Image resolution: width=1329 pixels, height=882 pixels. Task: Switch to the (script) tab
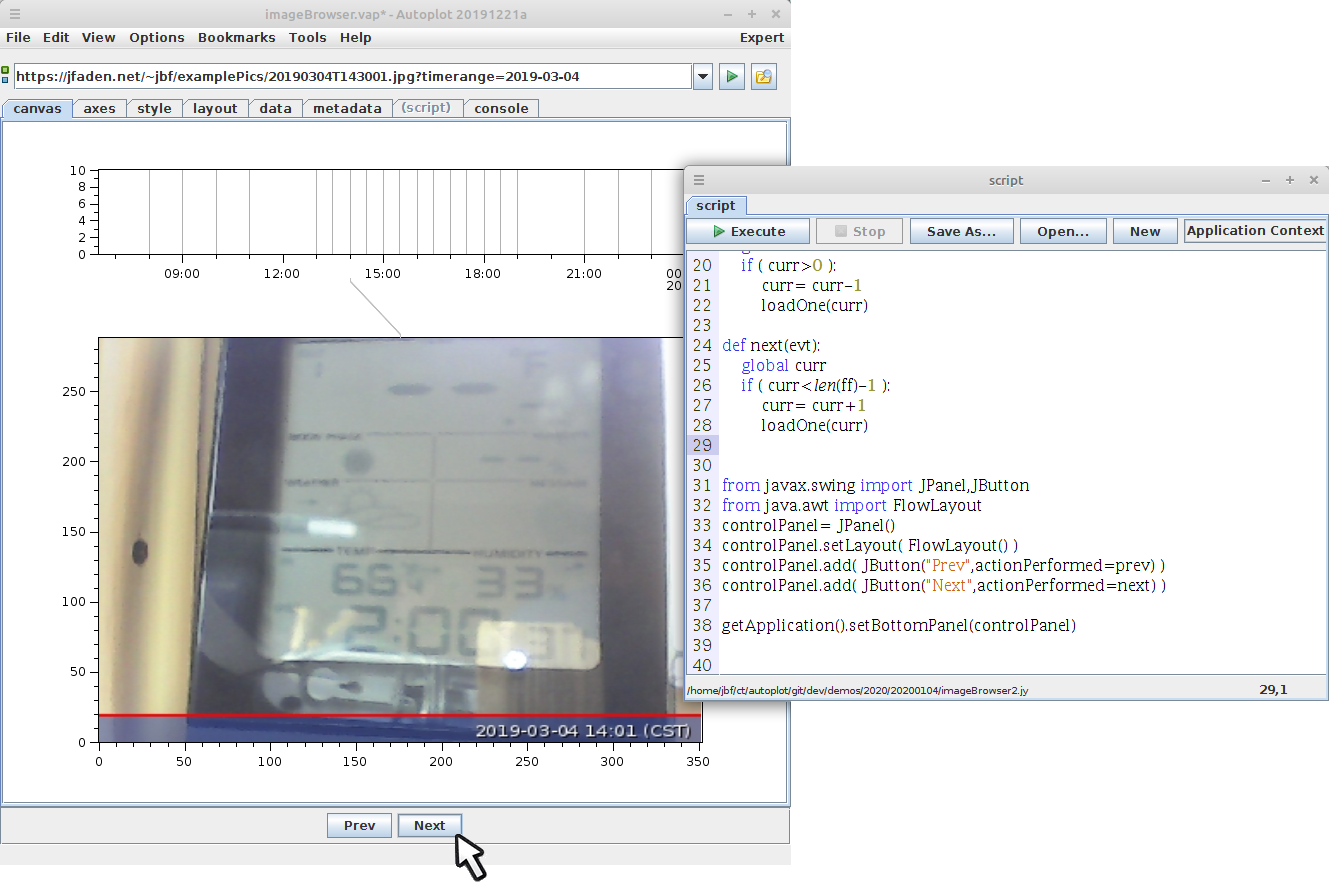(x=426, y=108)
